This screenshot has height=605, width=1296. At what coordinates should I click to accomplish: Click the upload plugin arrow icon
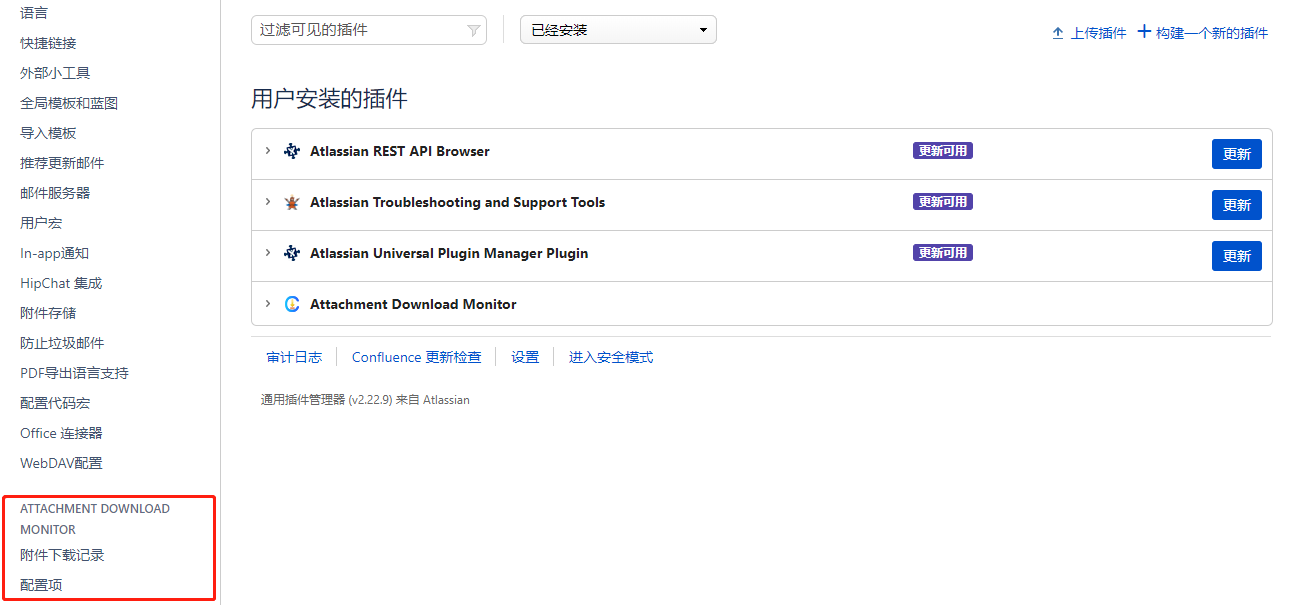1057,33
